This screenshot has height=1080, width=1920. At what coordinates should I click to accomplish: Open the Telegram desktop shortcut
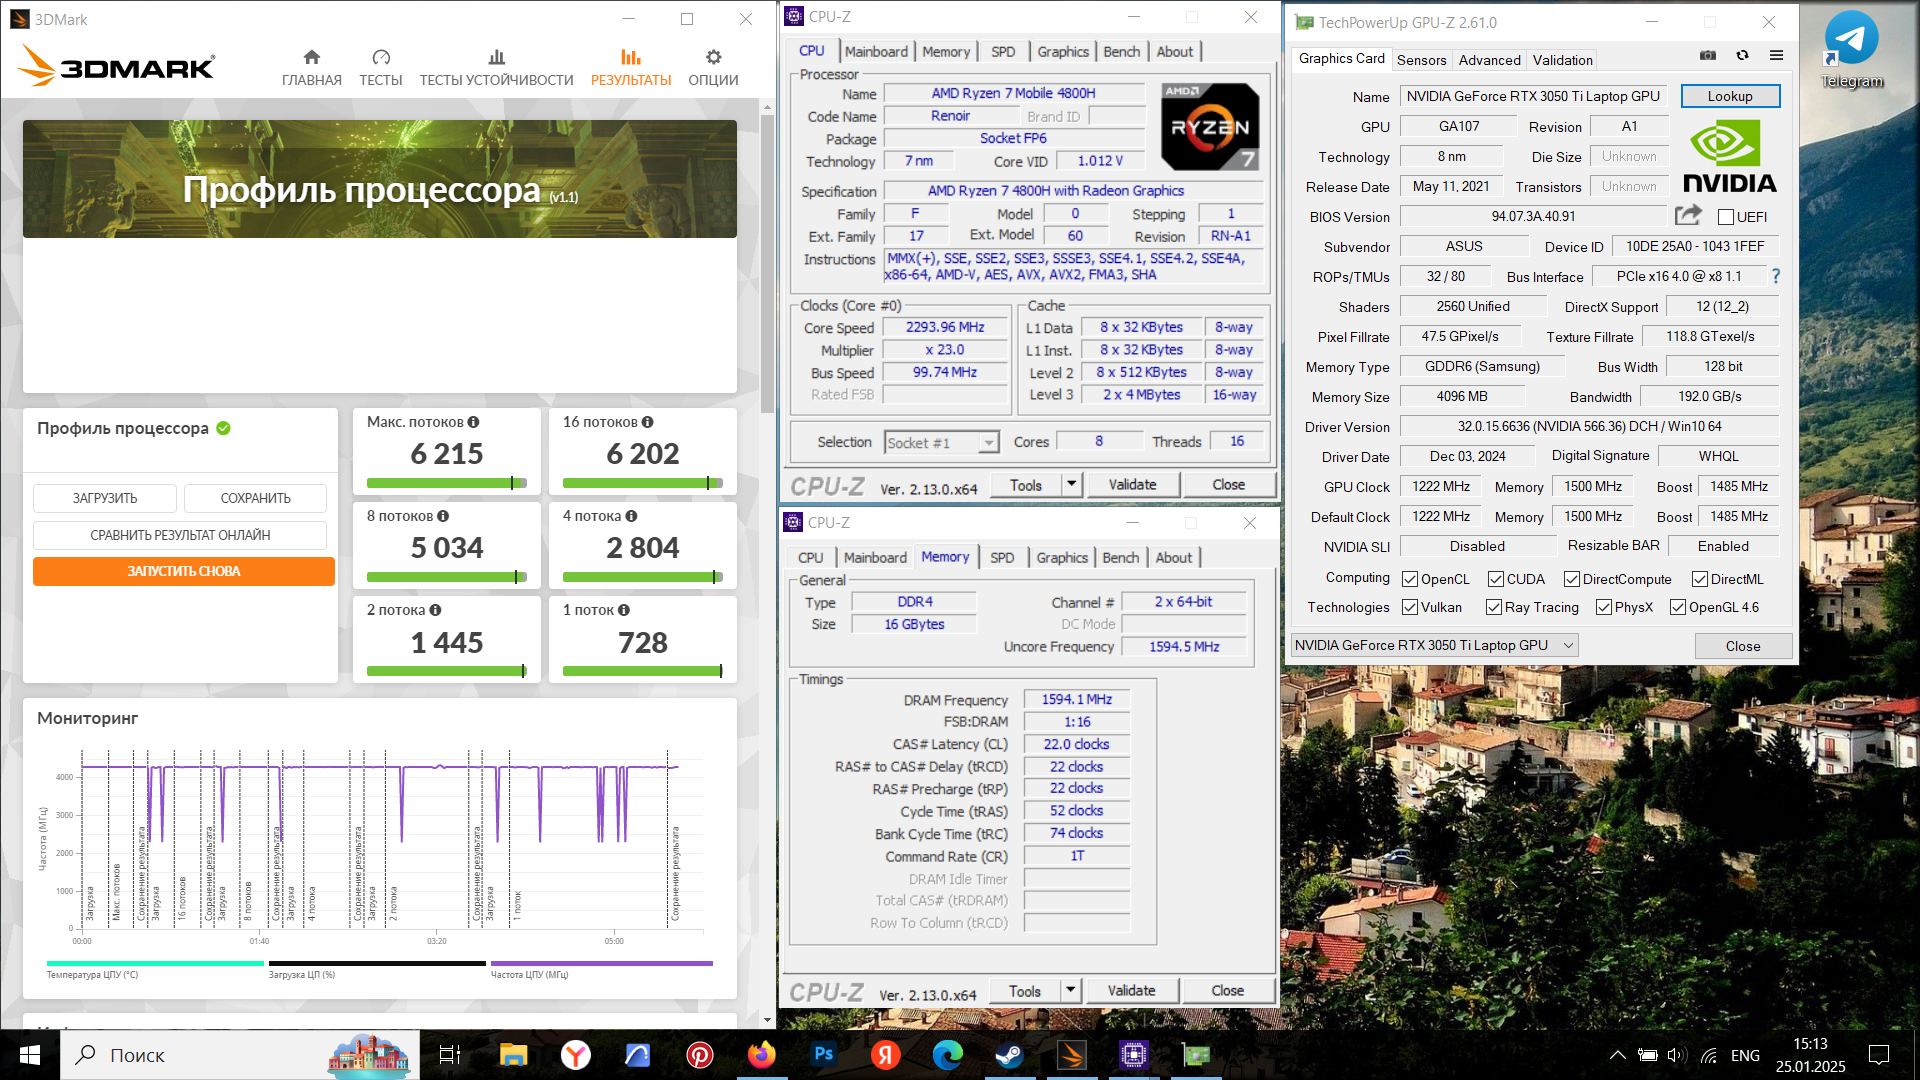tap(1851, 50)
